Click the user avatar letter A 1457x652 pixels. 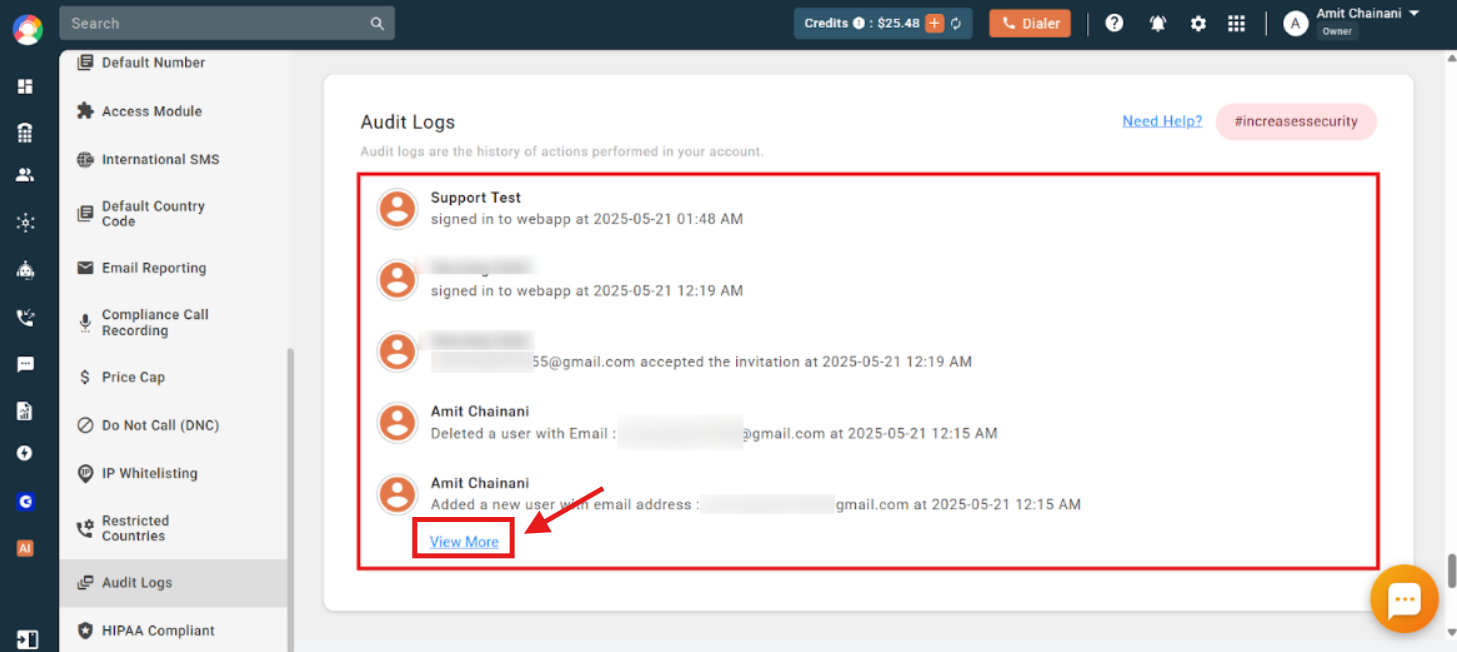(x=1295, y=23)
